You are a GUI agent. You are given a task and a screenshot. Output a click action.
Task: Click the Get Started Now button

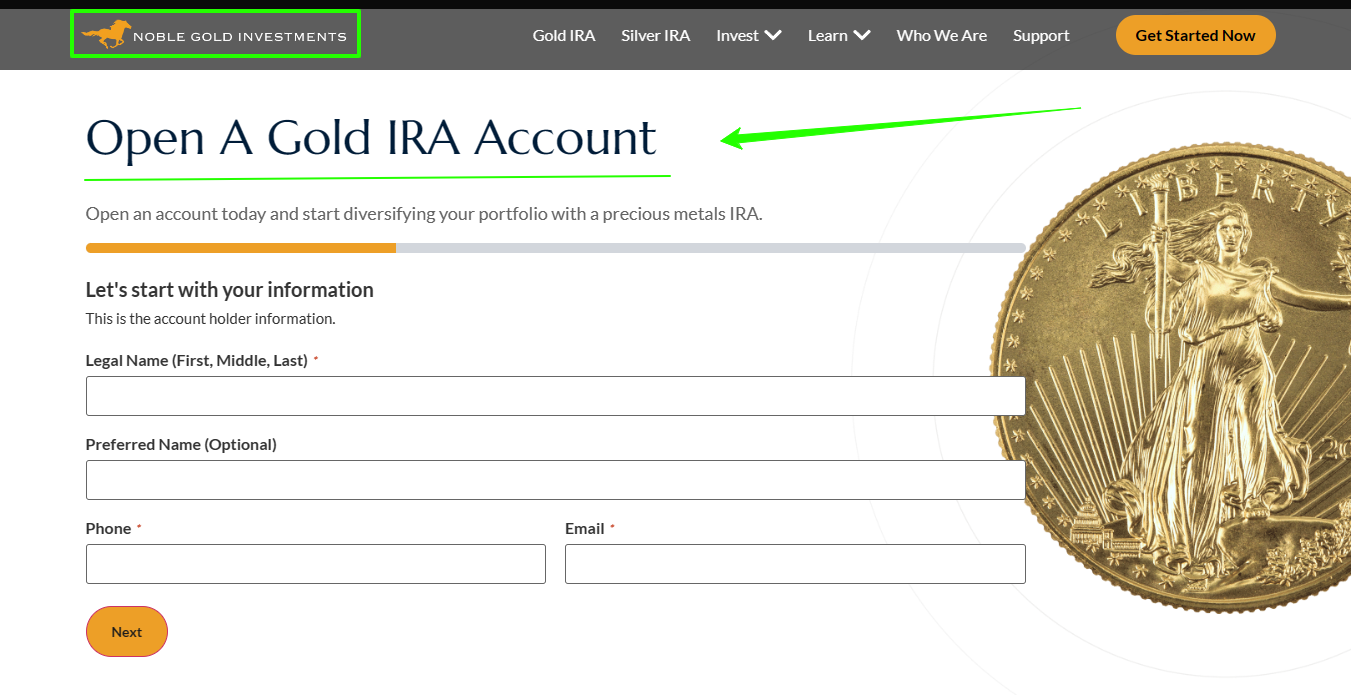click(1196, 35)
